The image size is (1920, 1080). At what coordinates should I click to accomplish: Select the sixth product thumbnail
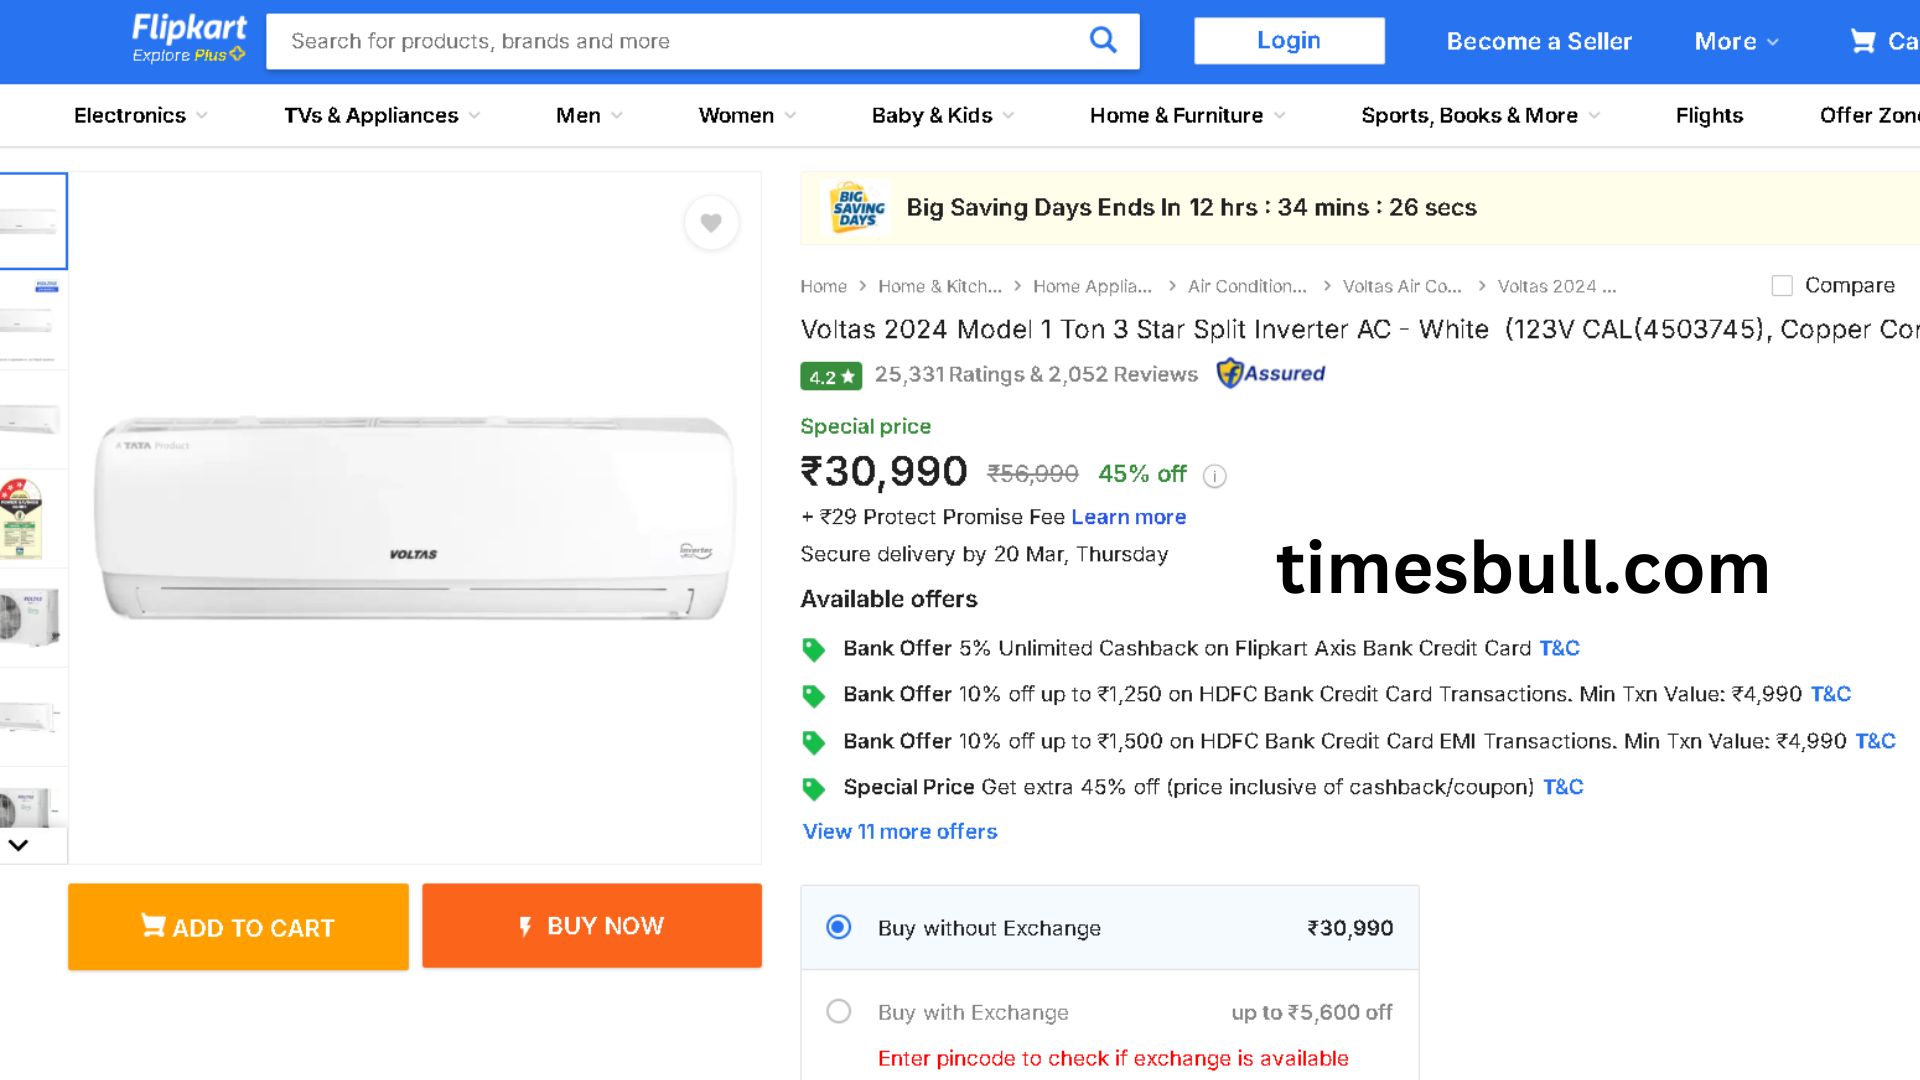pos(33,717)
